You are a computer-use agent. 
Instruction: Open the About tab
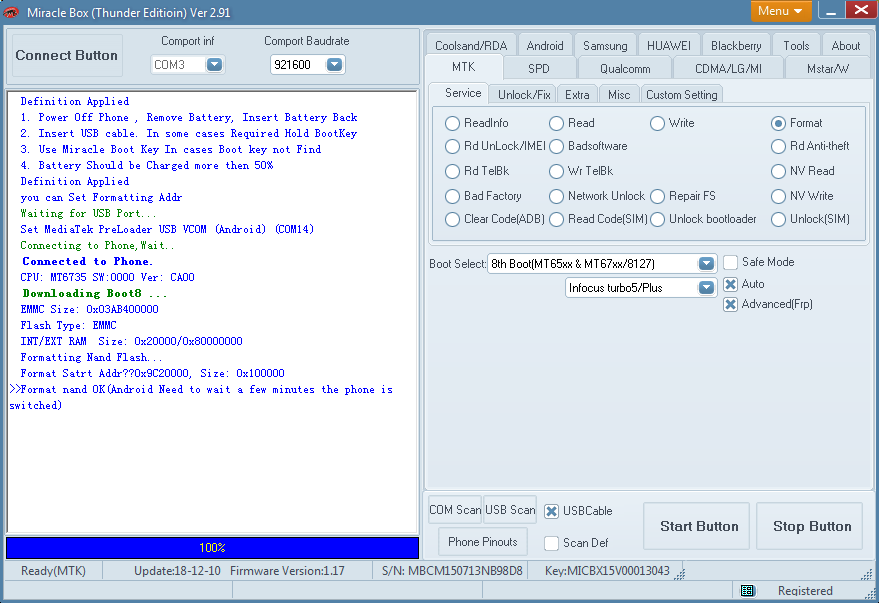pyautogui.click(x=845, y=45)
